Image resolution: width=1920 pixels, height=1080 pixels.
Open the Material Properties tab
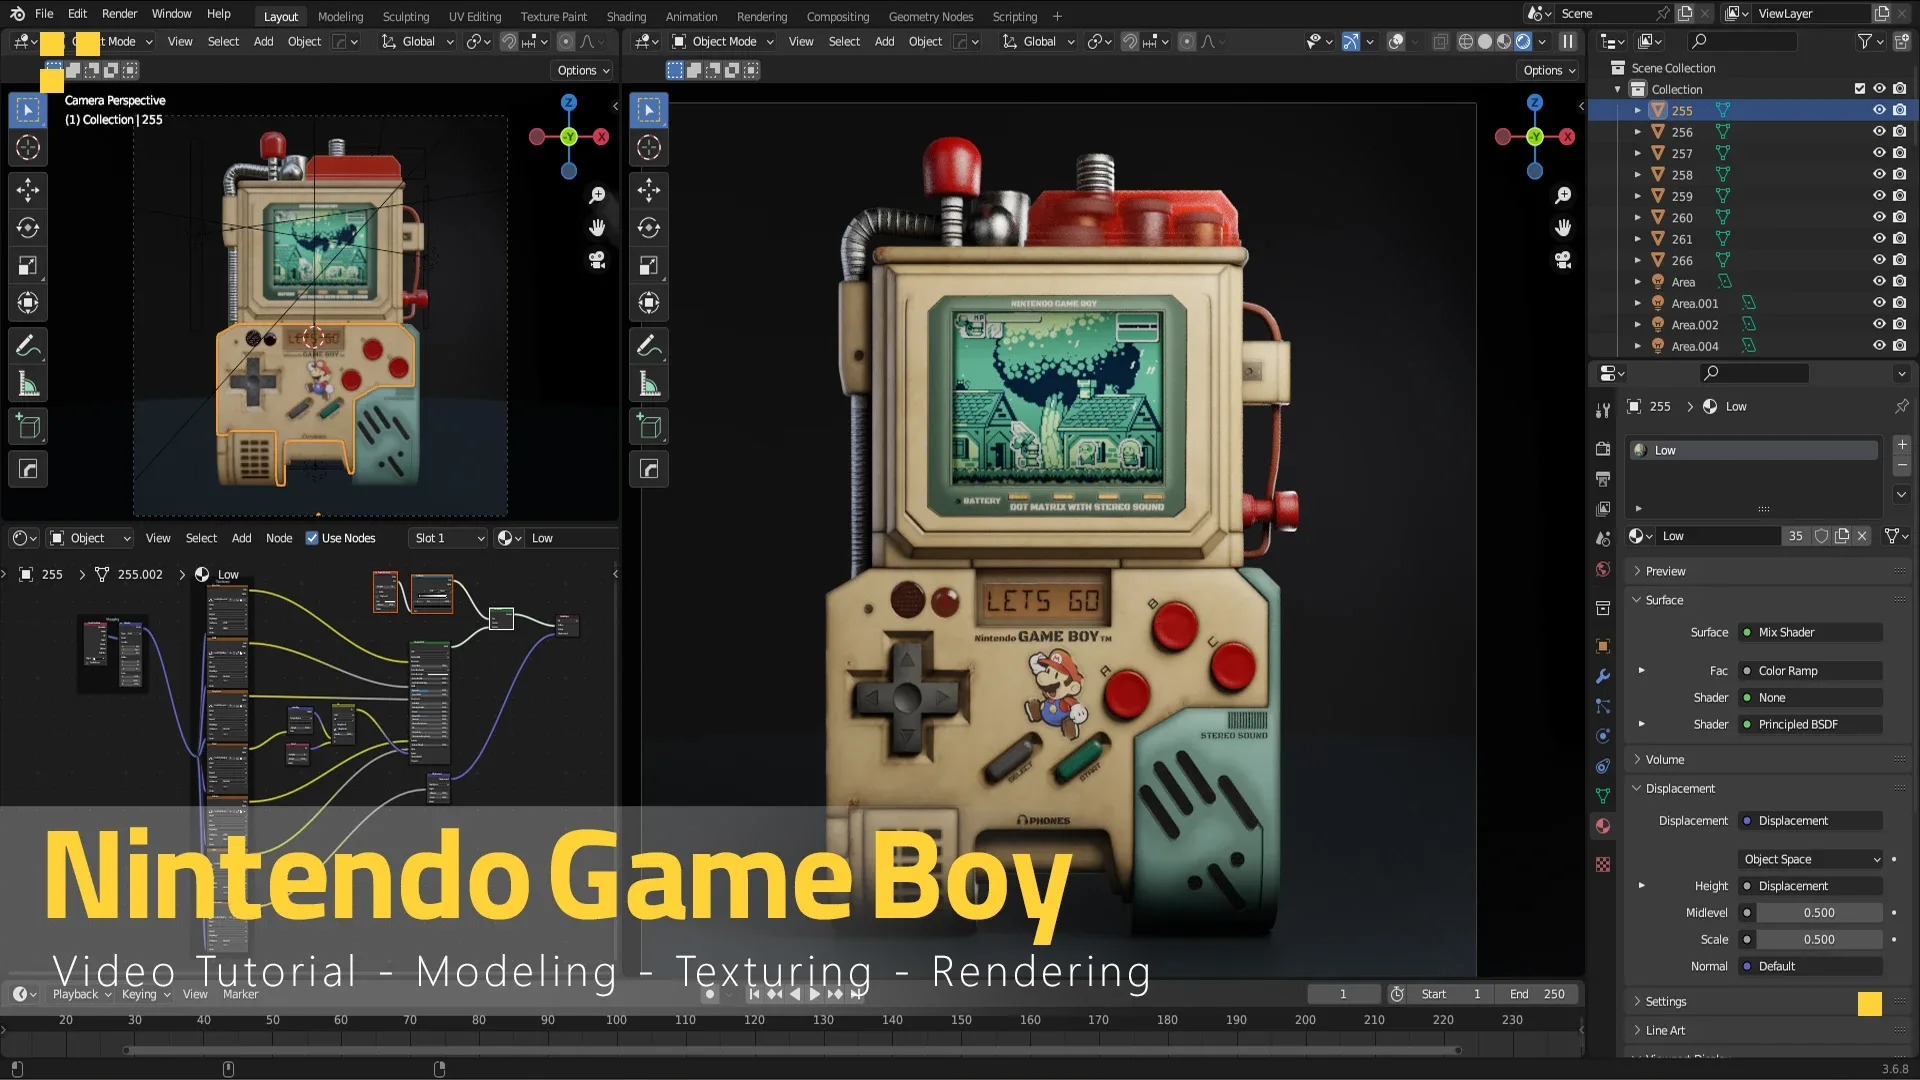click(x=1603, y=826)
